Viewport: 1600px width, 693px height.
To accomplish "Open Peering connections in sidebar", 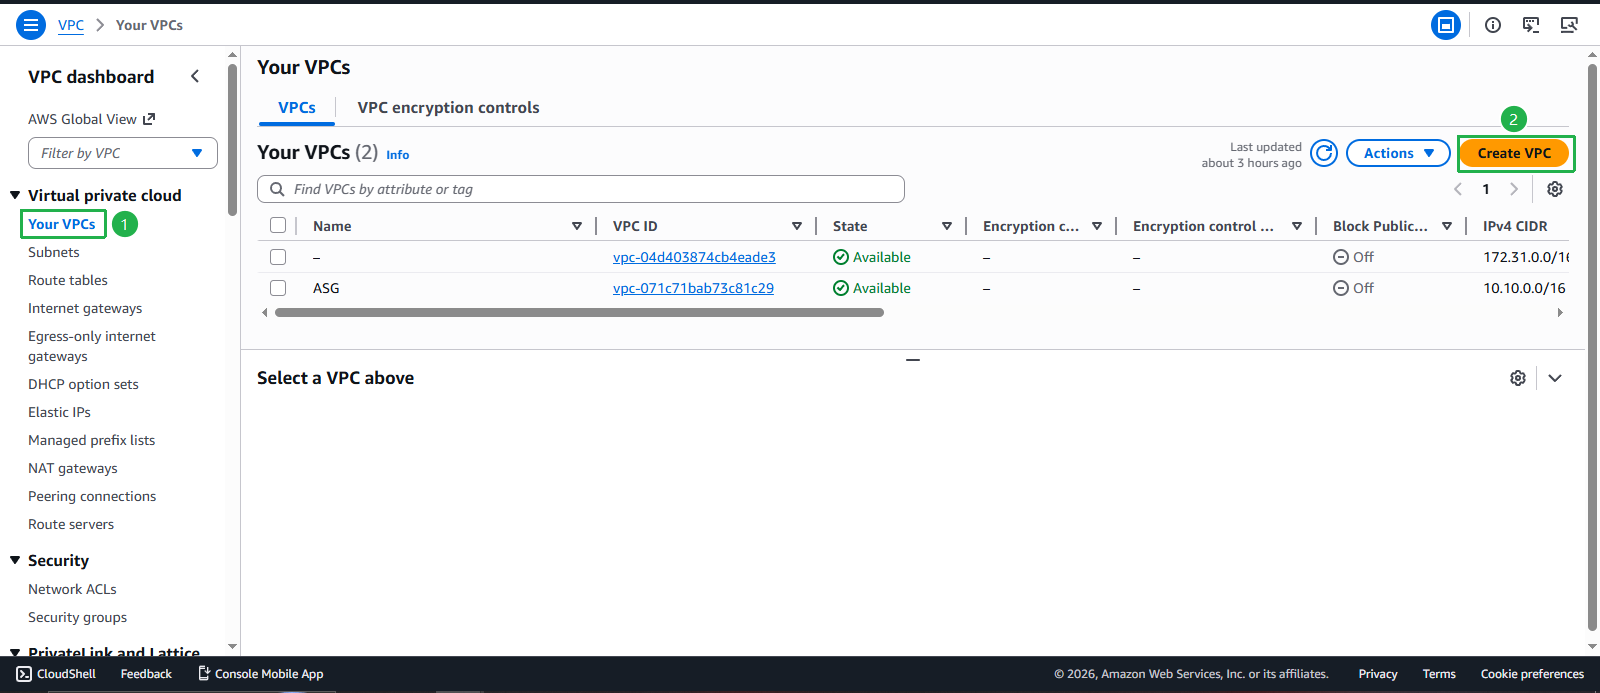I will [x=92, y=496].
